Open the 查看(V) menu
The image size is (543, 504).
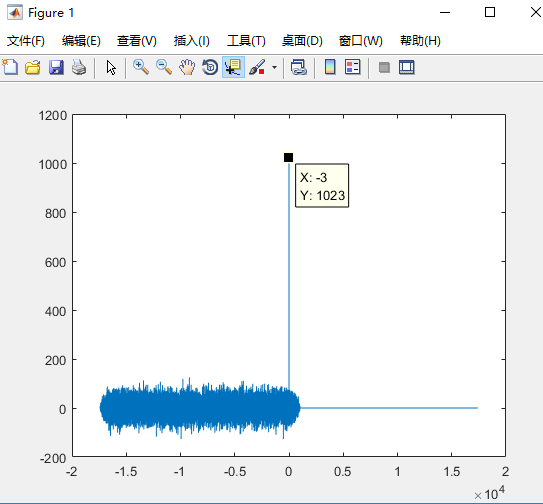pos(137,41)
